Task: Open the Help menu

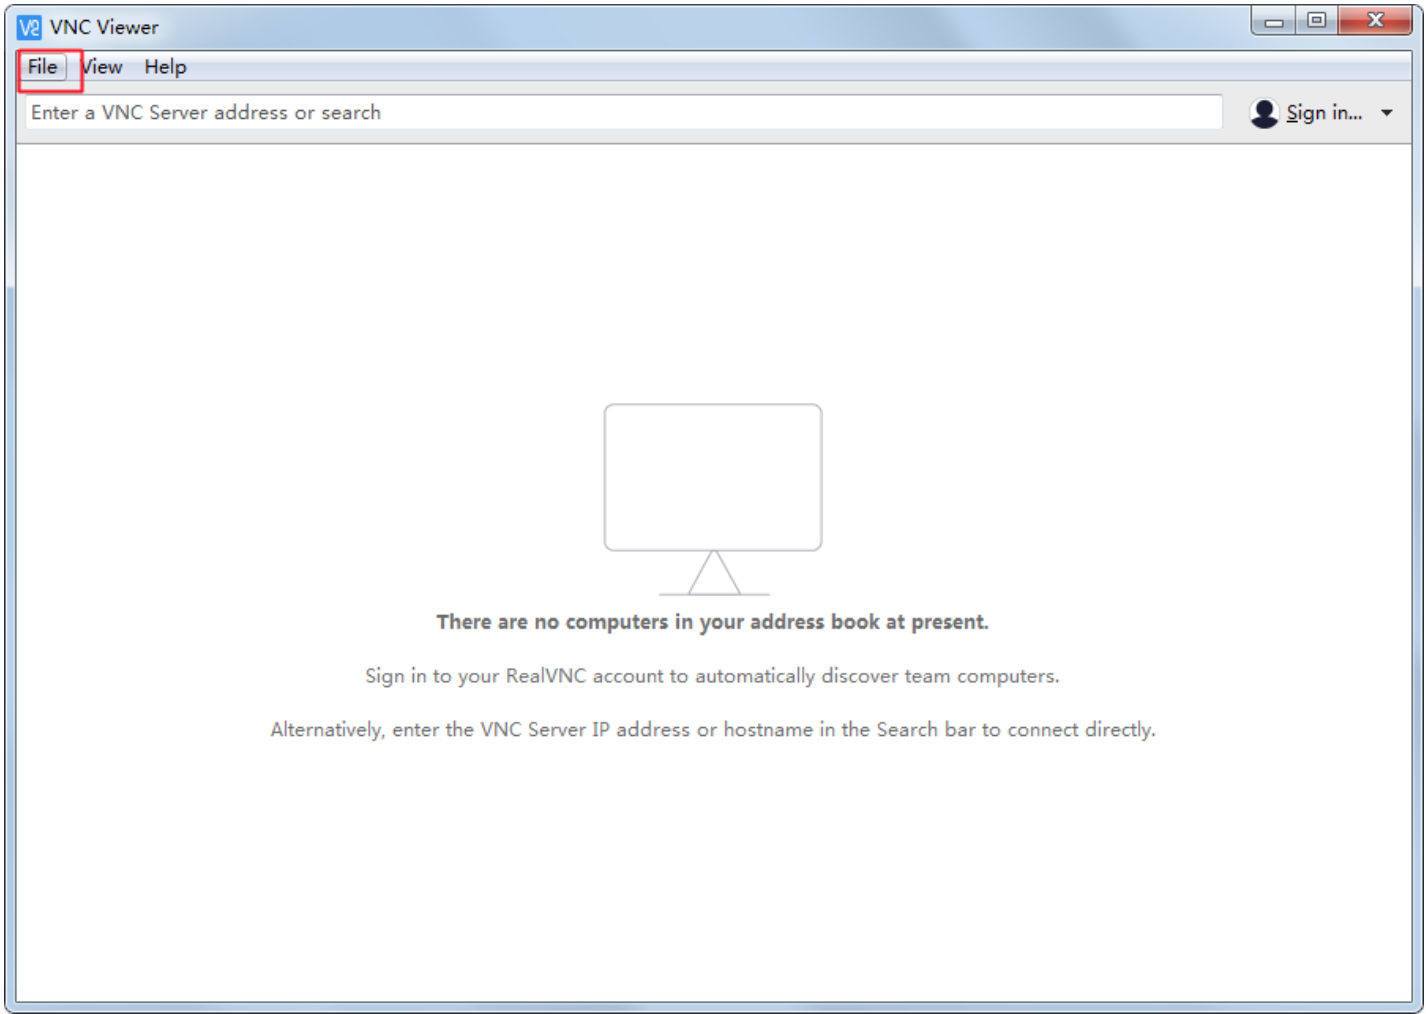Action: [165, 67]
